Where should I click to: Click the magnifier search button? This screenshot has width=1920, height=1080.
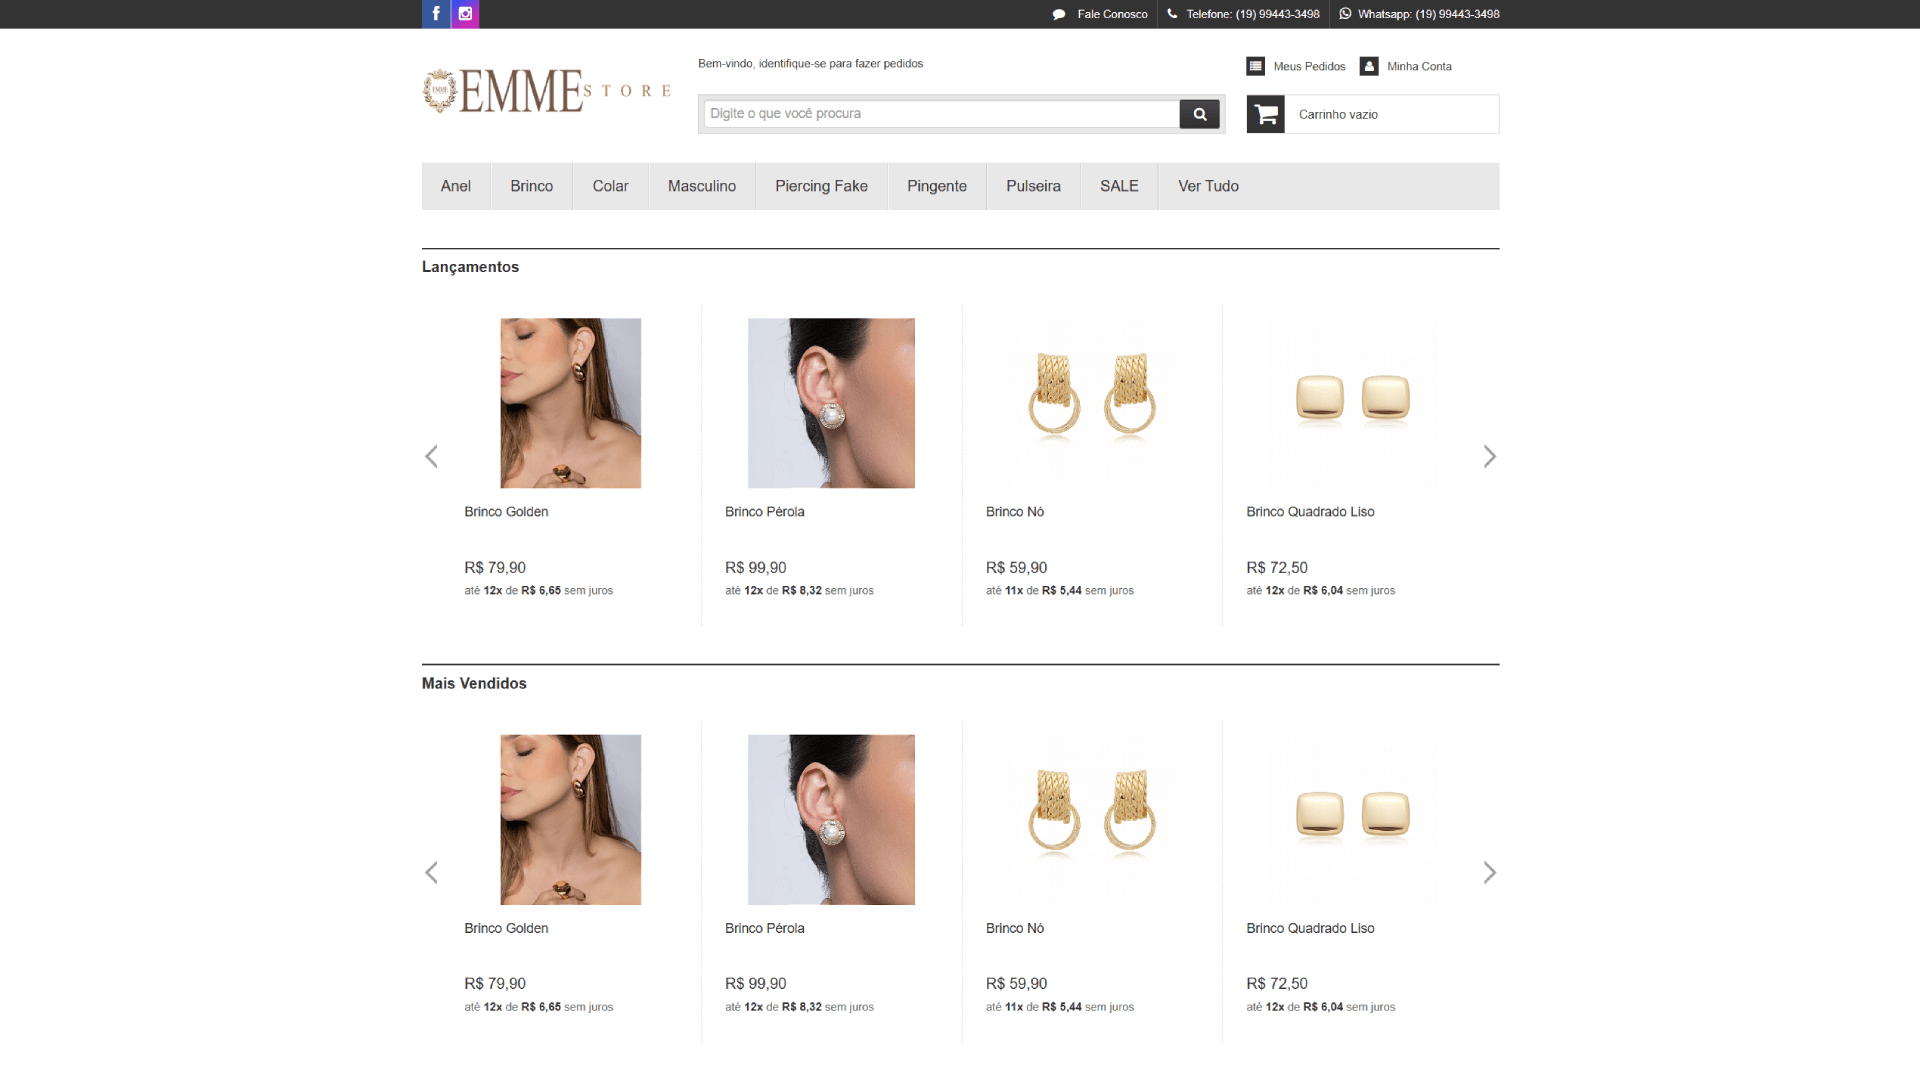pos(1199,114)
